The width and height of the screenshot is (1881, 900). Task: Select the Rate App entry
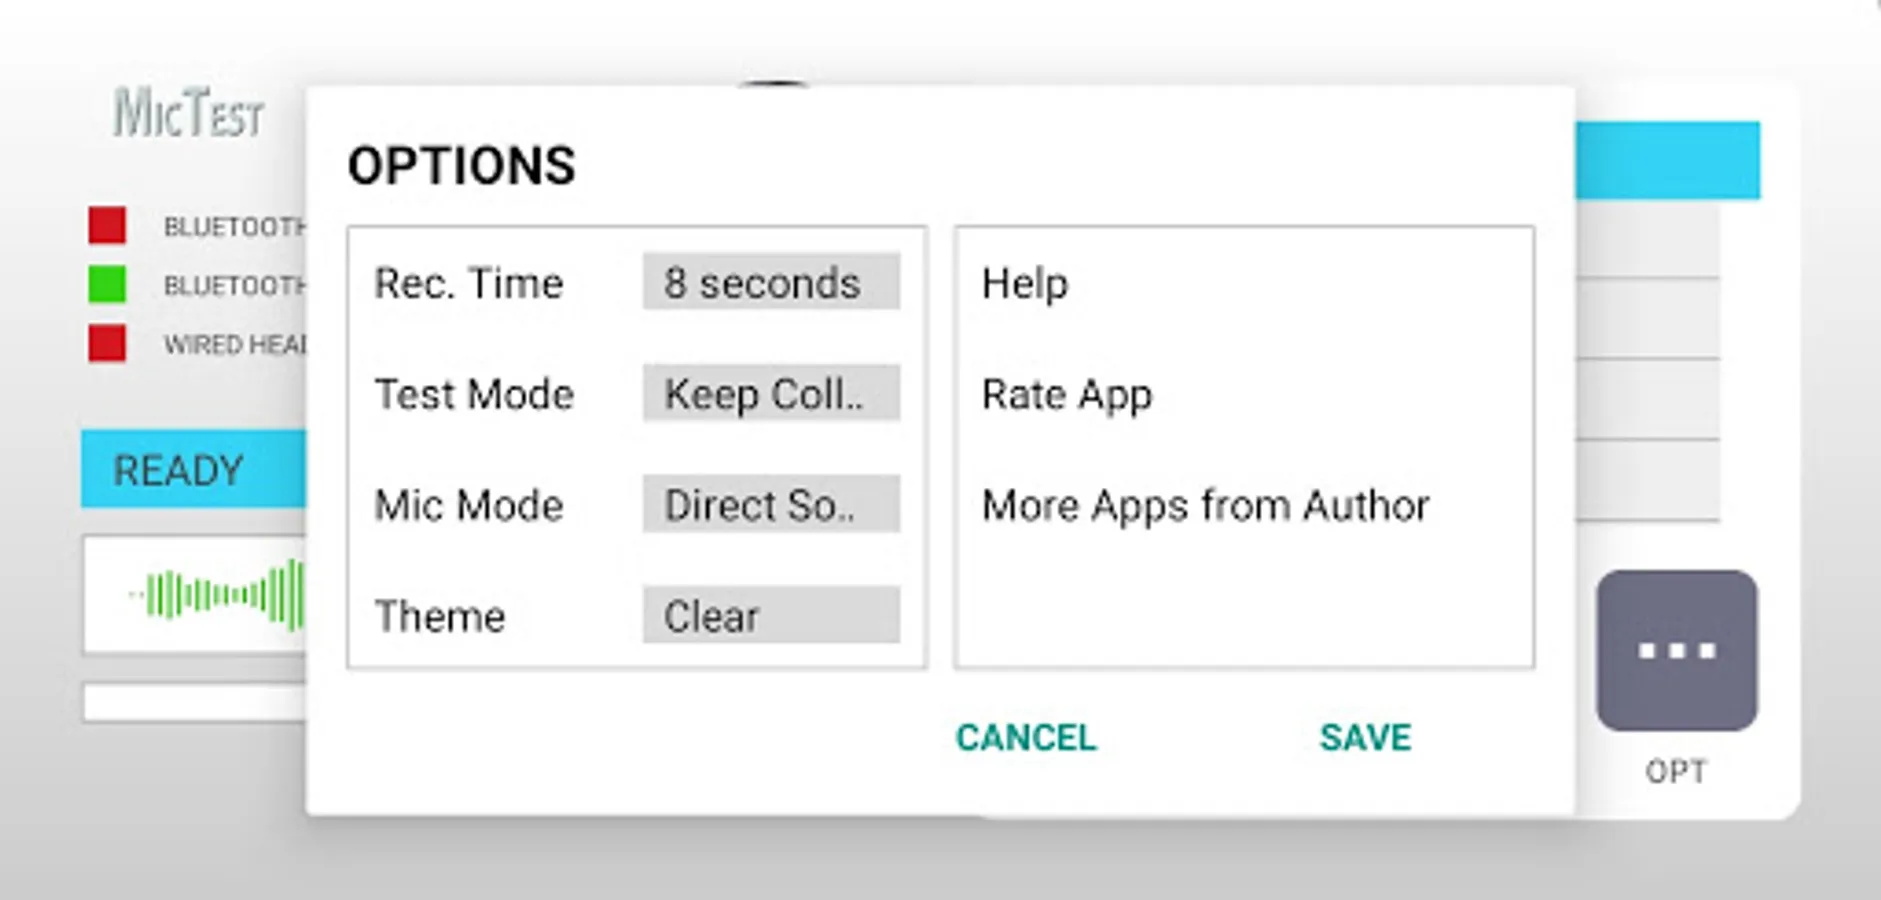click(x=1067, y=395)
